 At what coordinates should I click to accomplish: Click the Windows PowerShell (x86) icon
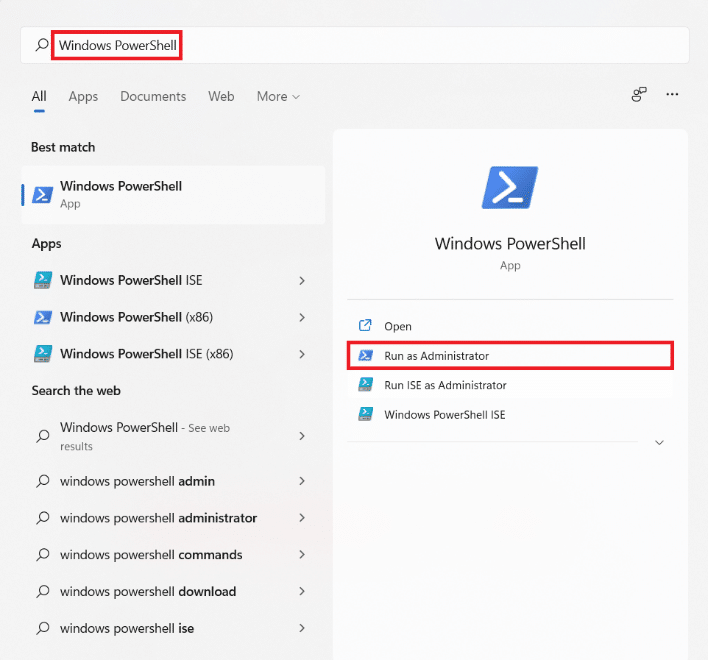43,318
